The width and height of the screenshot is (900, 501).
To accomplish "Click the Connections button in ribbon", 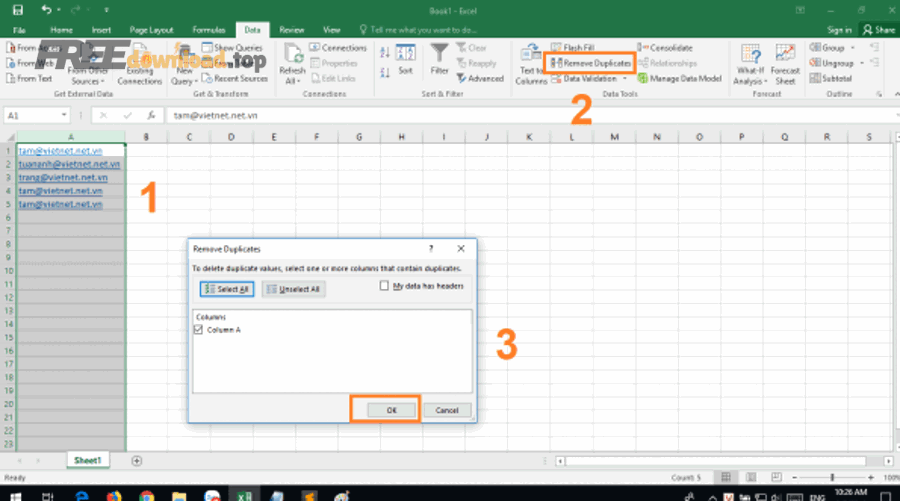I will (338, 48).
